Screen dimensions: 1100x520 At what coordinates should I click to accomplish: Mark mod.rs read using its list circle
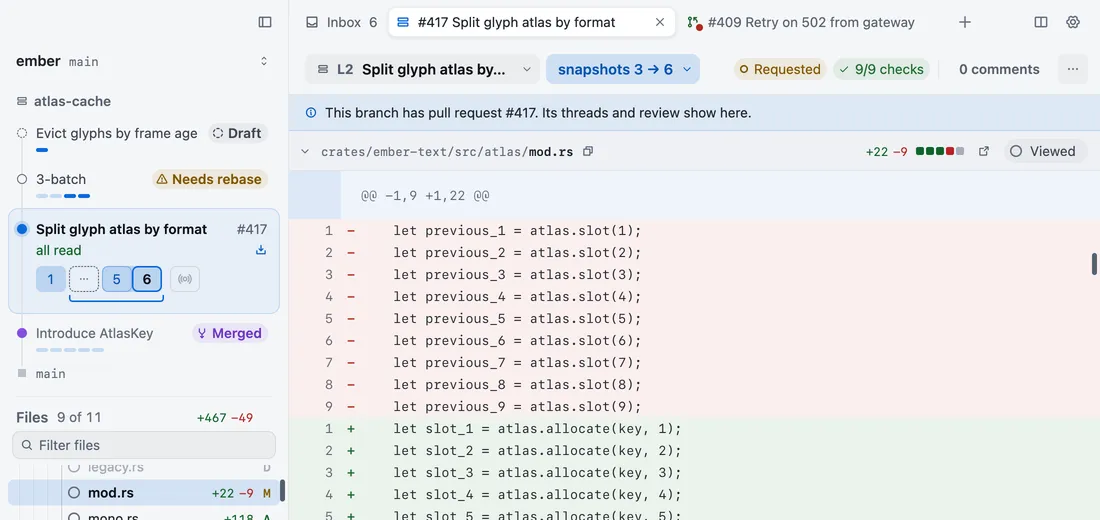coord(74,493)
